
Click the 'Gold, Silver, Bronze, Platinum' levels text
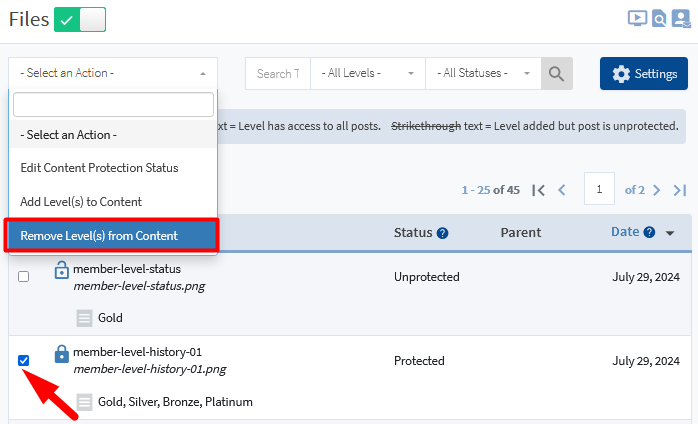coord(175,402)
